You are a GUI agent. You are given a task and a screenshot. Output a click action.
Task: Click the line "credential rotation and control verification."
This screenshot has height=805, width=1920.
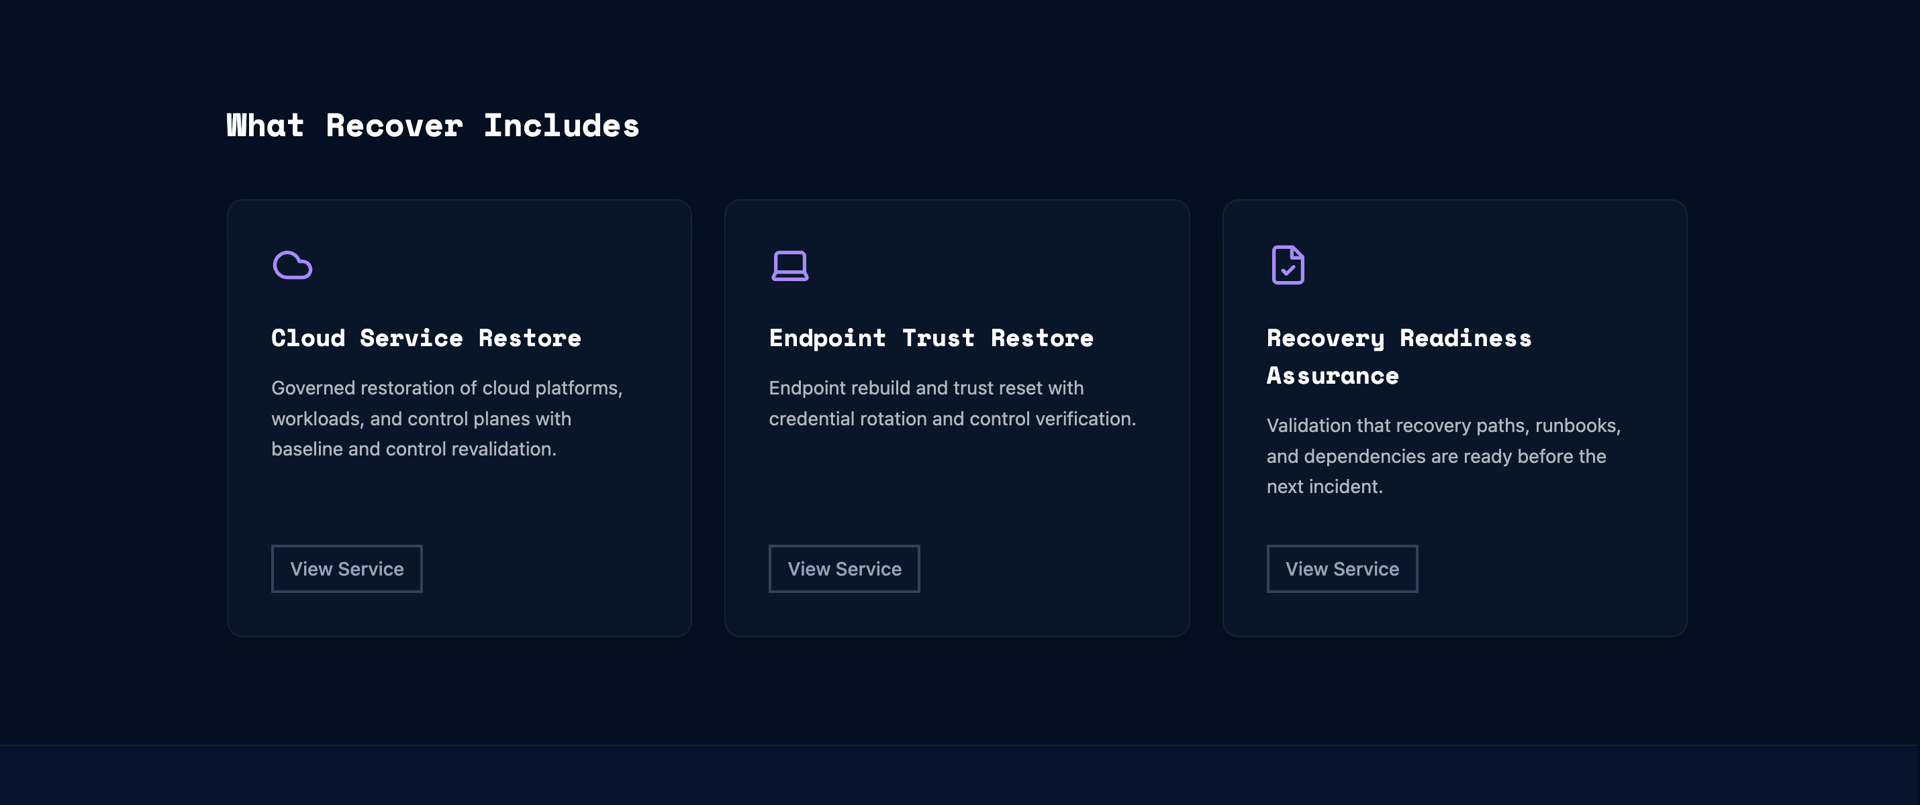pos(952,419)
